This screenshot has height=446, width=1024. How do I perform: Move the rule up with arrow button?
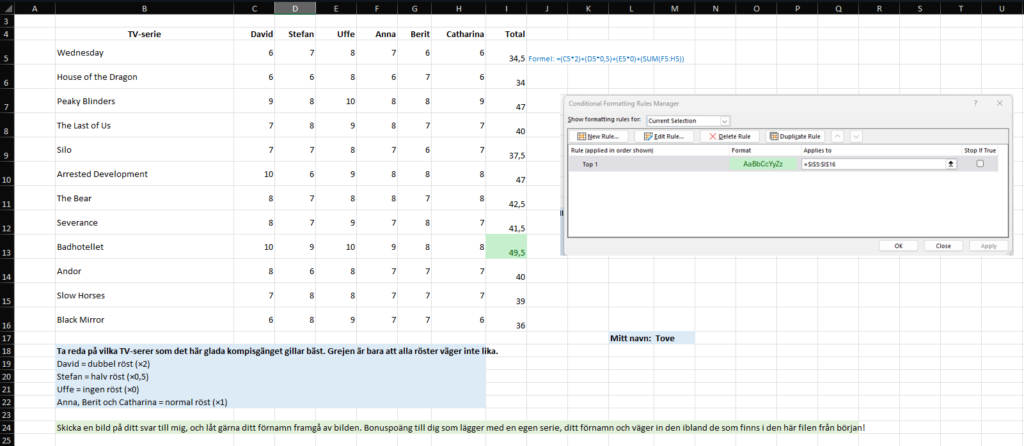[x=839, y=136]
